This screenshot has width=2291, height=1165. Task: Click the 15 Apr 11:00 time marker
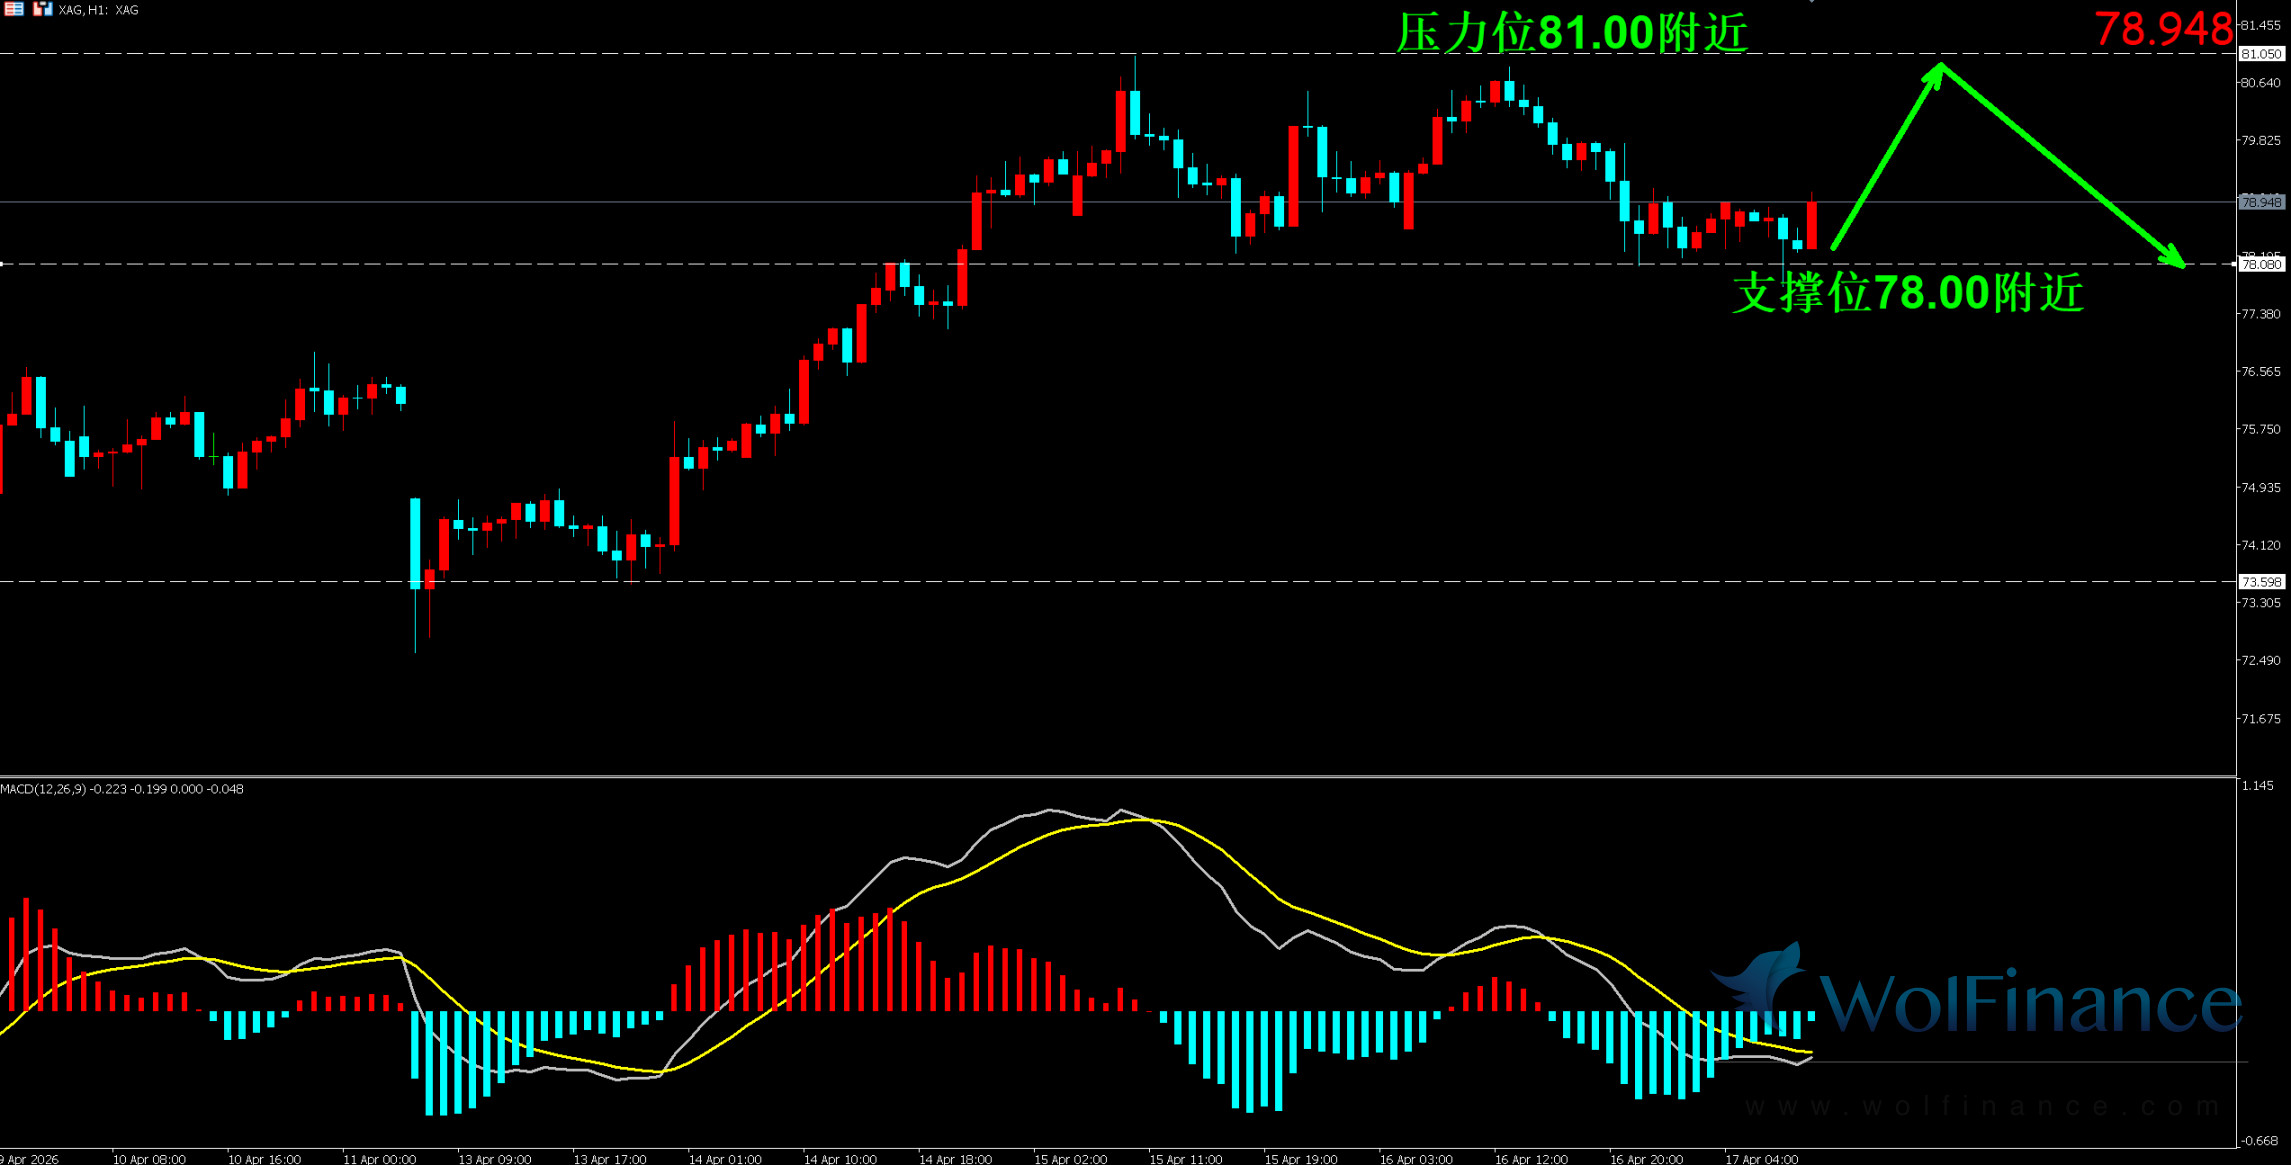pos(1185,1159)
